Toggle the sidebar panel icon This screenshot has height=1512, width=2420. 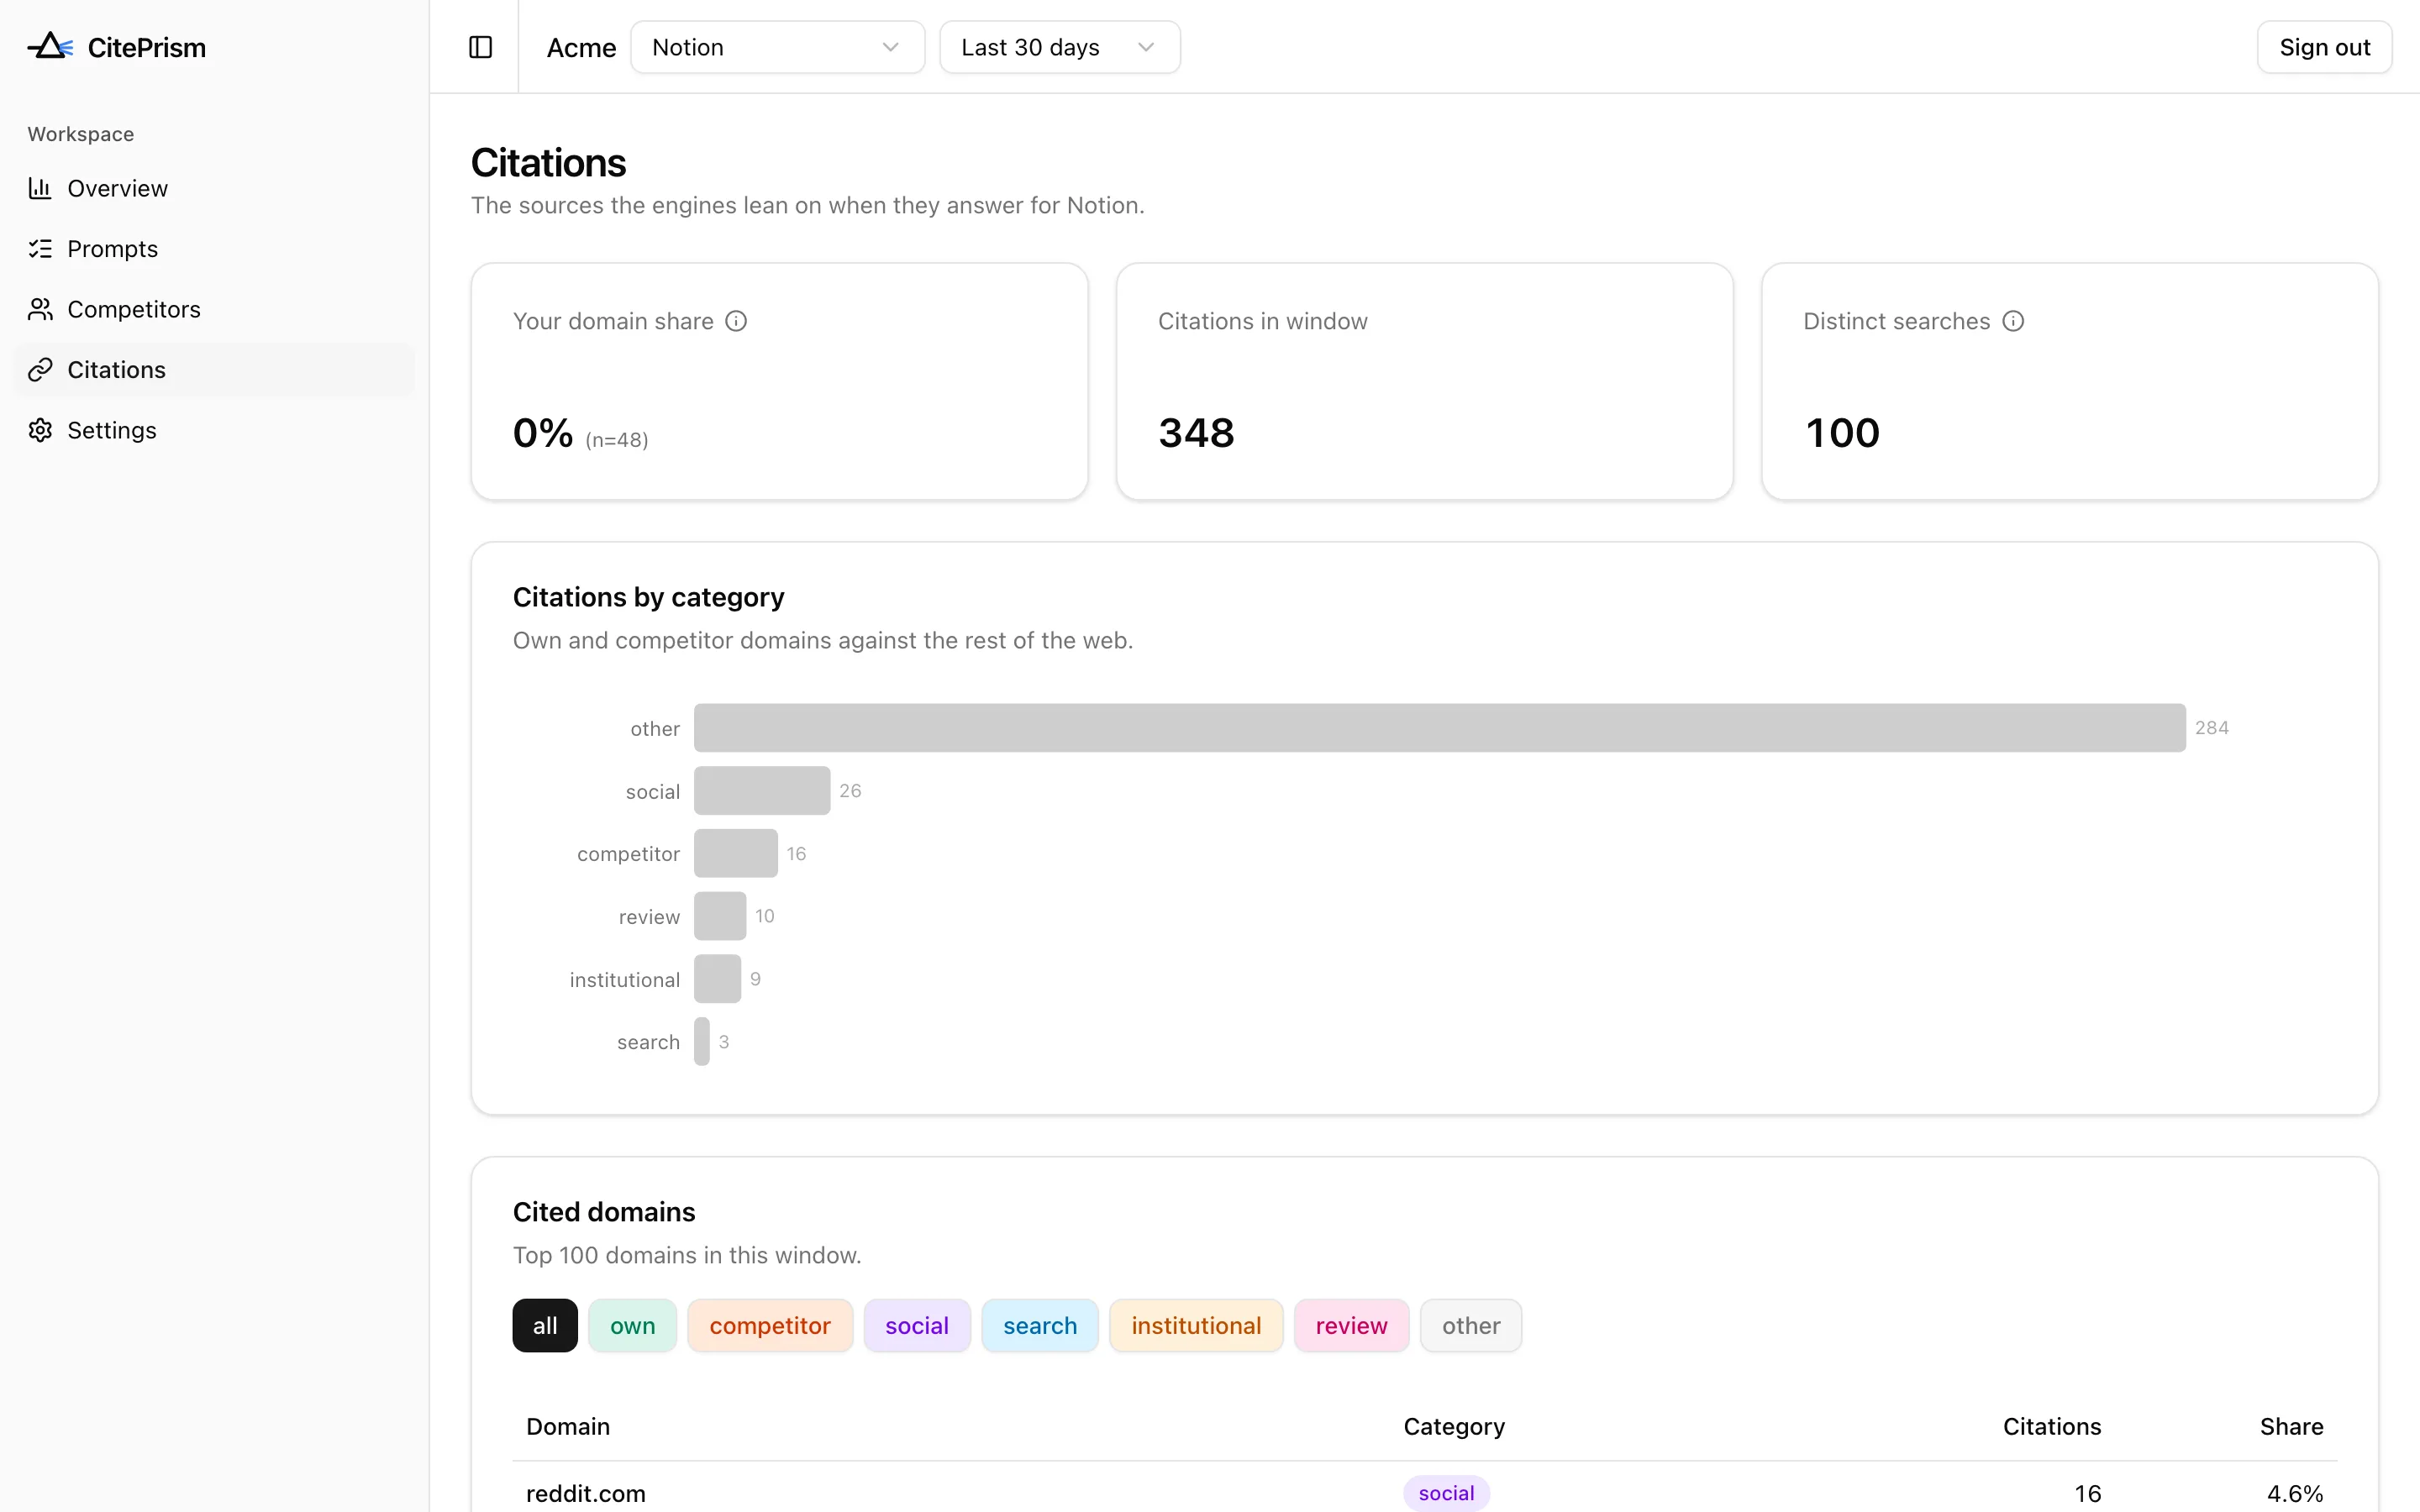click(x=480, y=47)
